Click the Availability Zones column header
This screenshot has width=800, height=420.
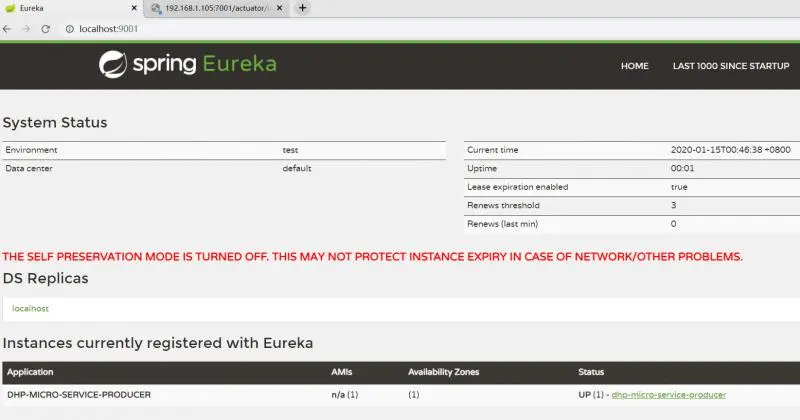point(444,372)
